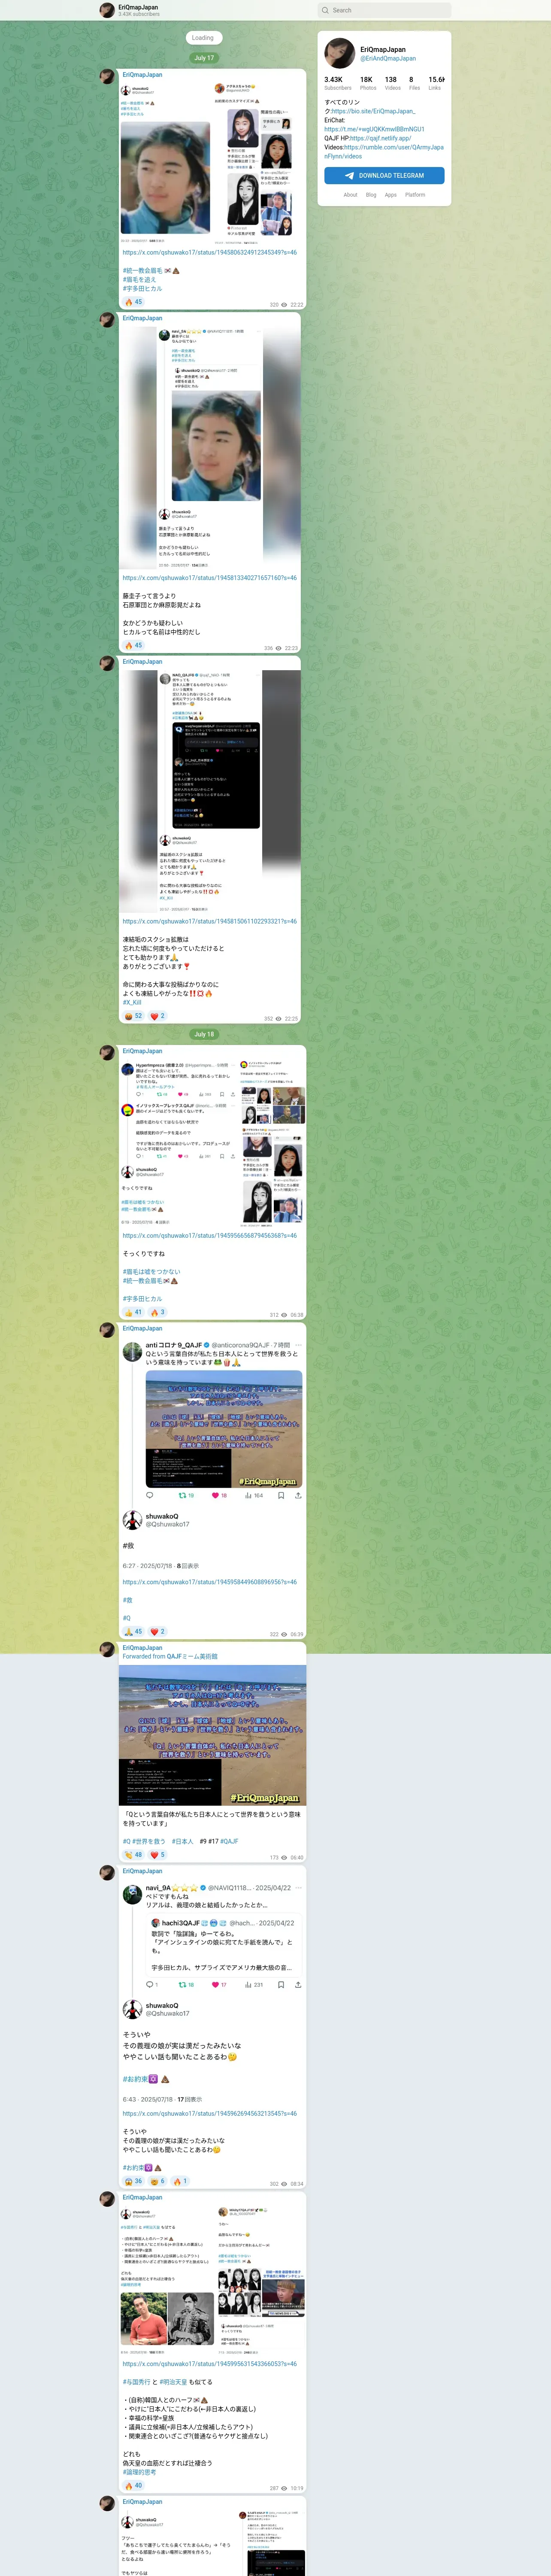Open the #救 hashtag link below the x.com URL

(127, 1600)
